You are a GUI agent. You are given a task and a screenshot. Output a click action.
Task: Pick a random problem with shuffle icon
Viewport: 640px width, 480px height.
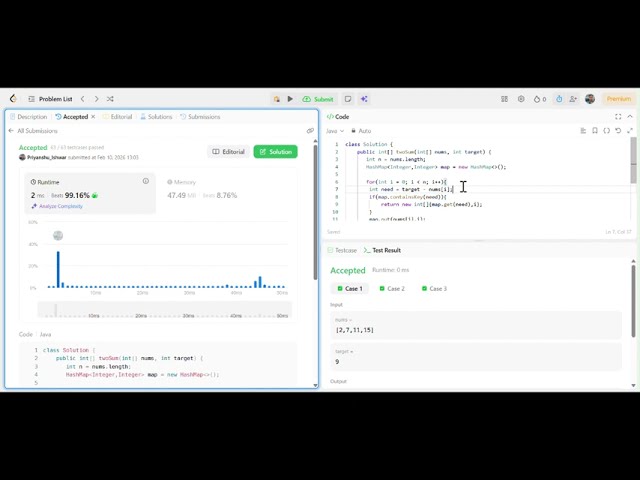(x=110, y=99)
